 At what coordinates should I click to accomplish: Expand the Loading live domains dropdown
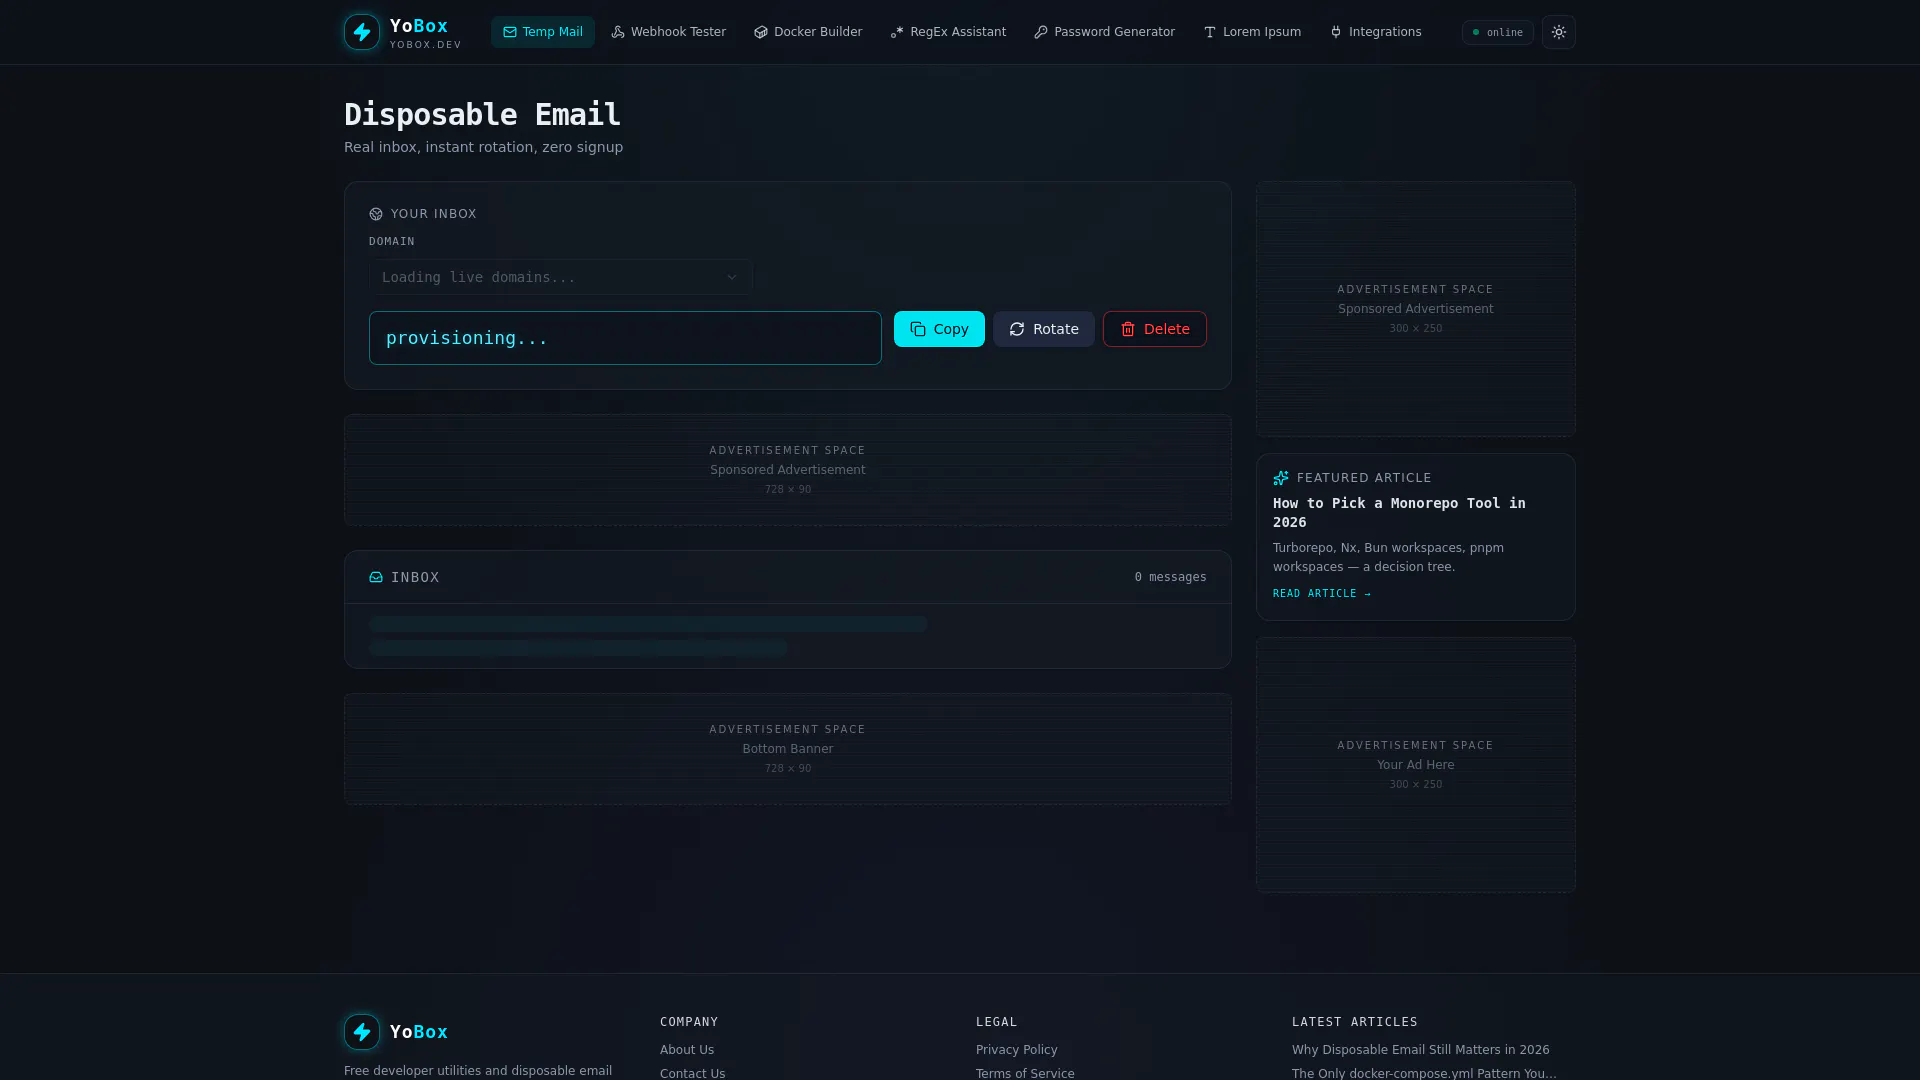560,277
